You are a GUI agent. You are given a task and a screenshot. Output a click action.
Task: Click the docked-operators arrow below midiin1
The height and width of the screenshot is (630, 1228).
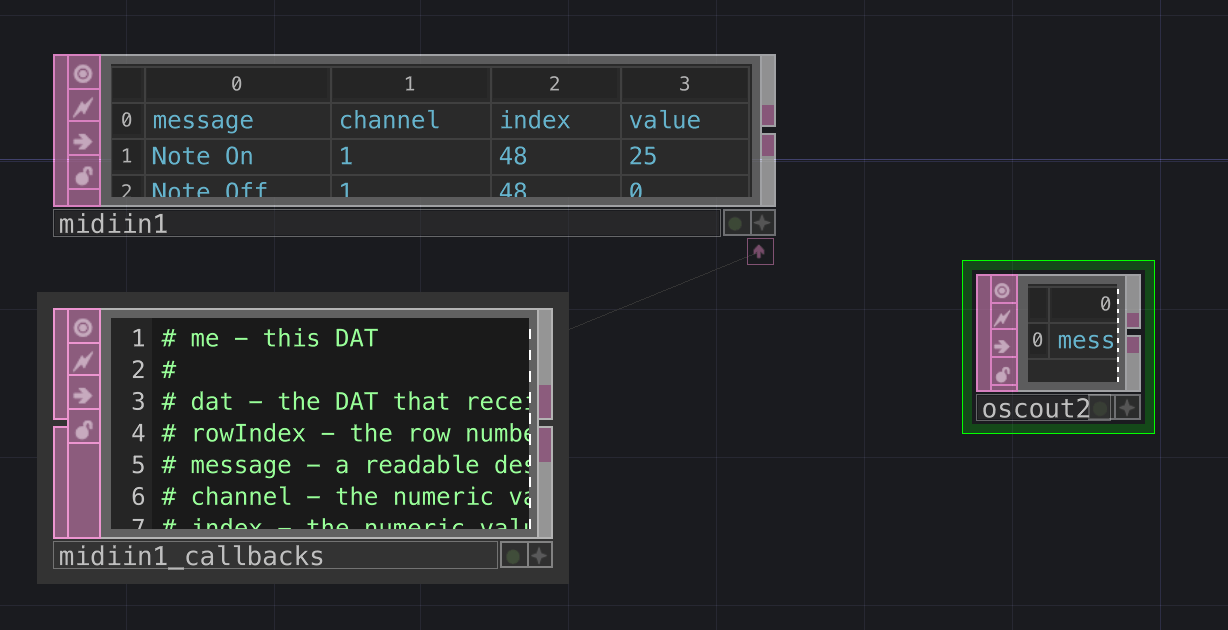(759, 252)
